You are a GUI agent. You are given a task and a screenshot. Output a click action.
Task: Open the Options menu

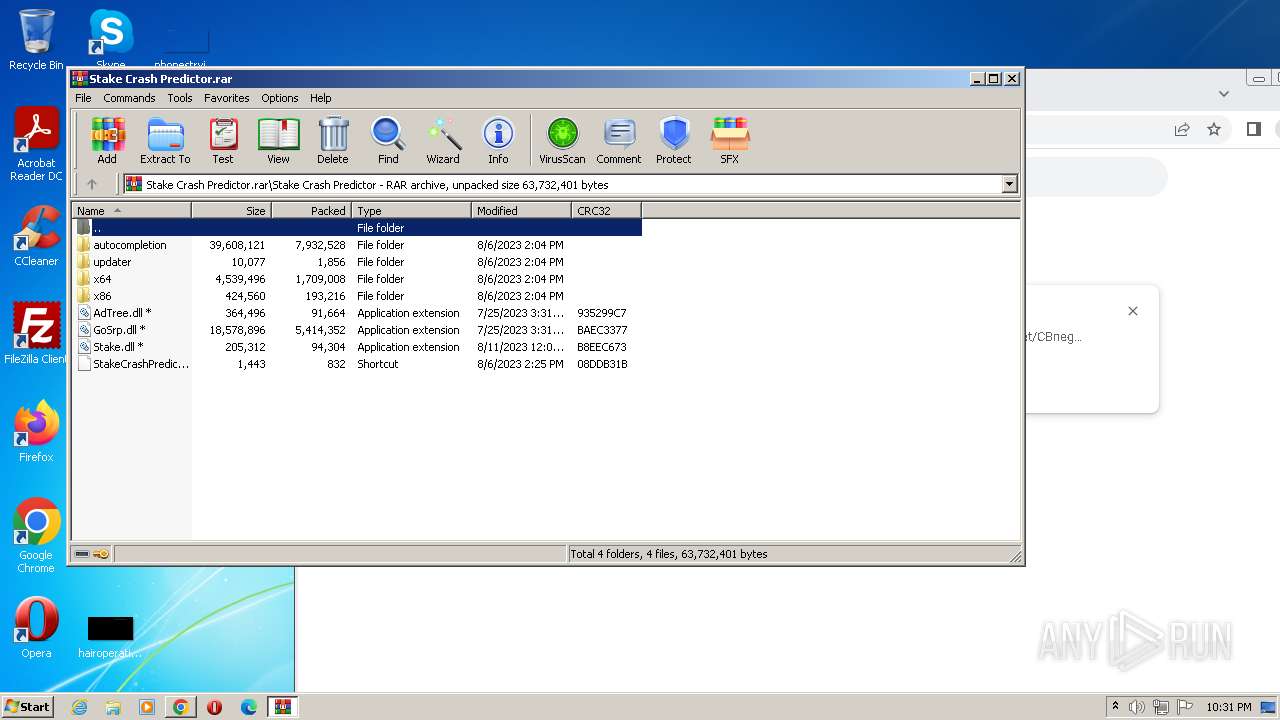(x=280, y=98)
